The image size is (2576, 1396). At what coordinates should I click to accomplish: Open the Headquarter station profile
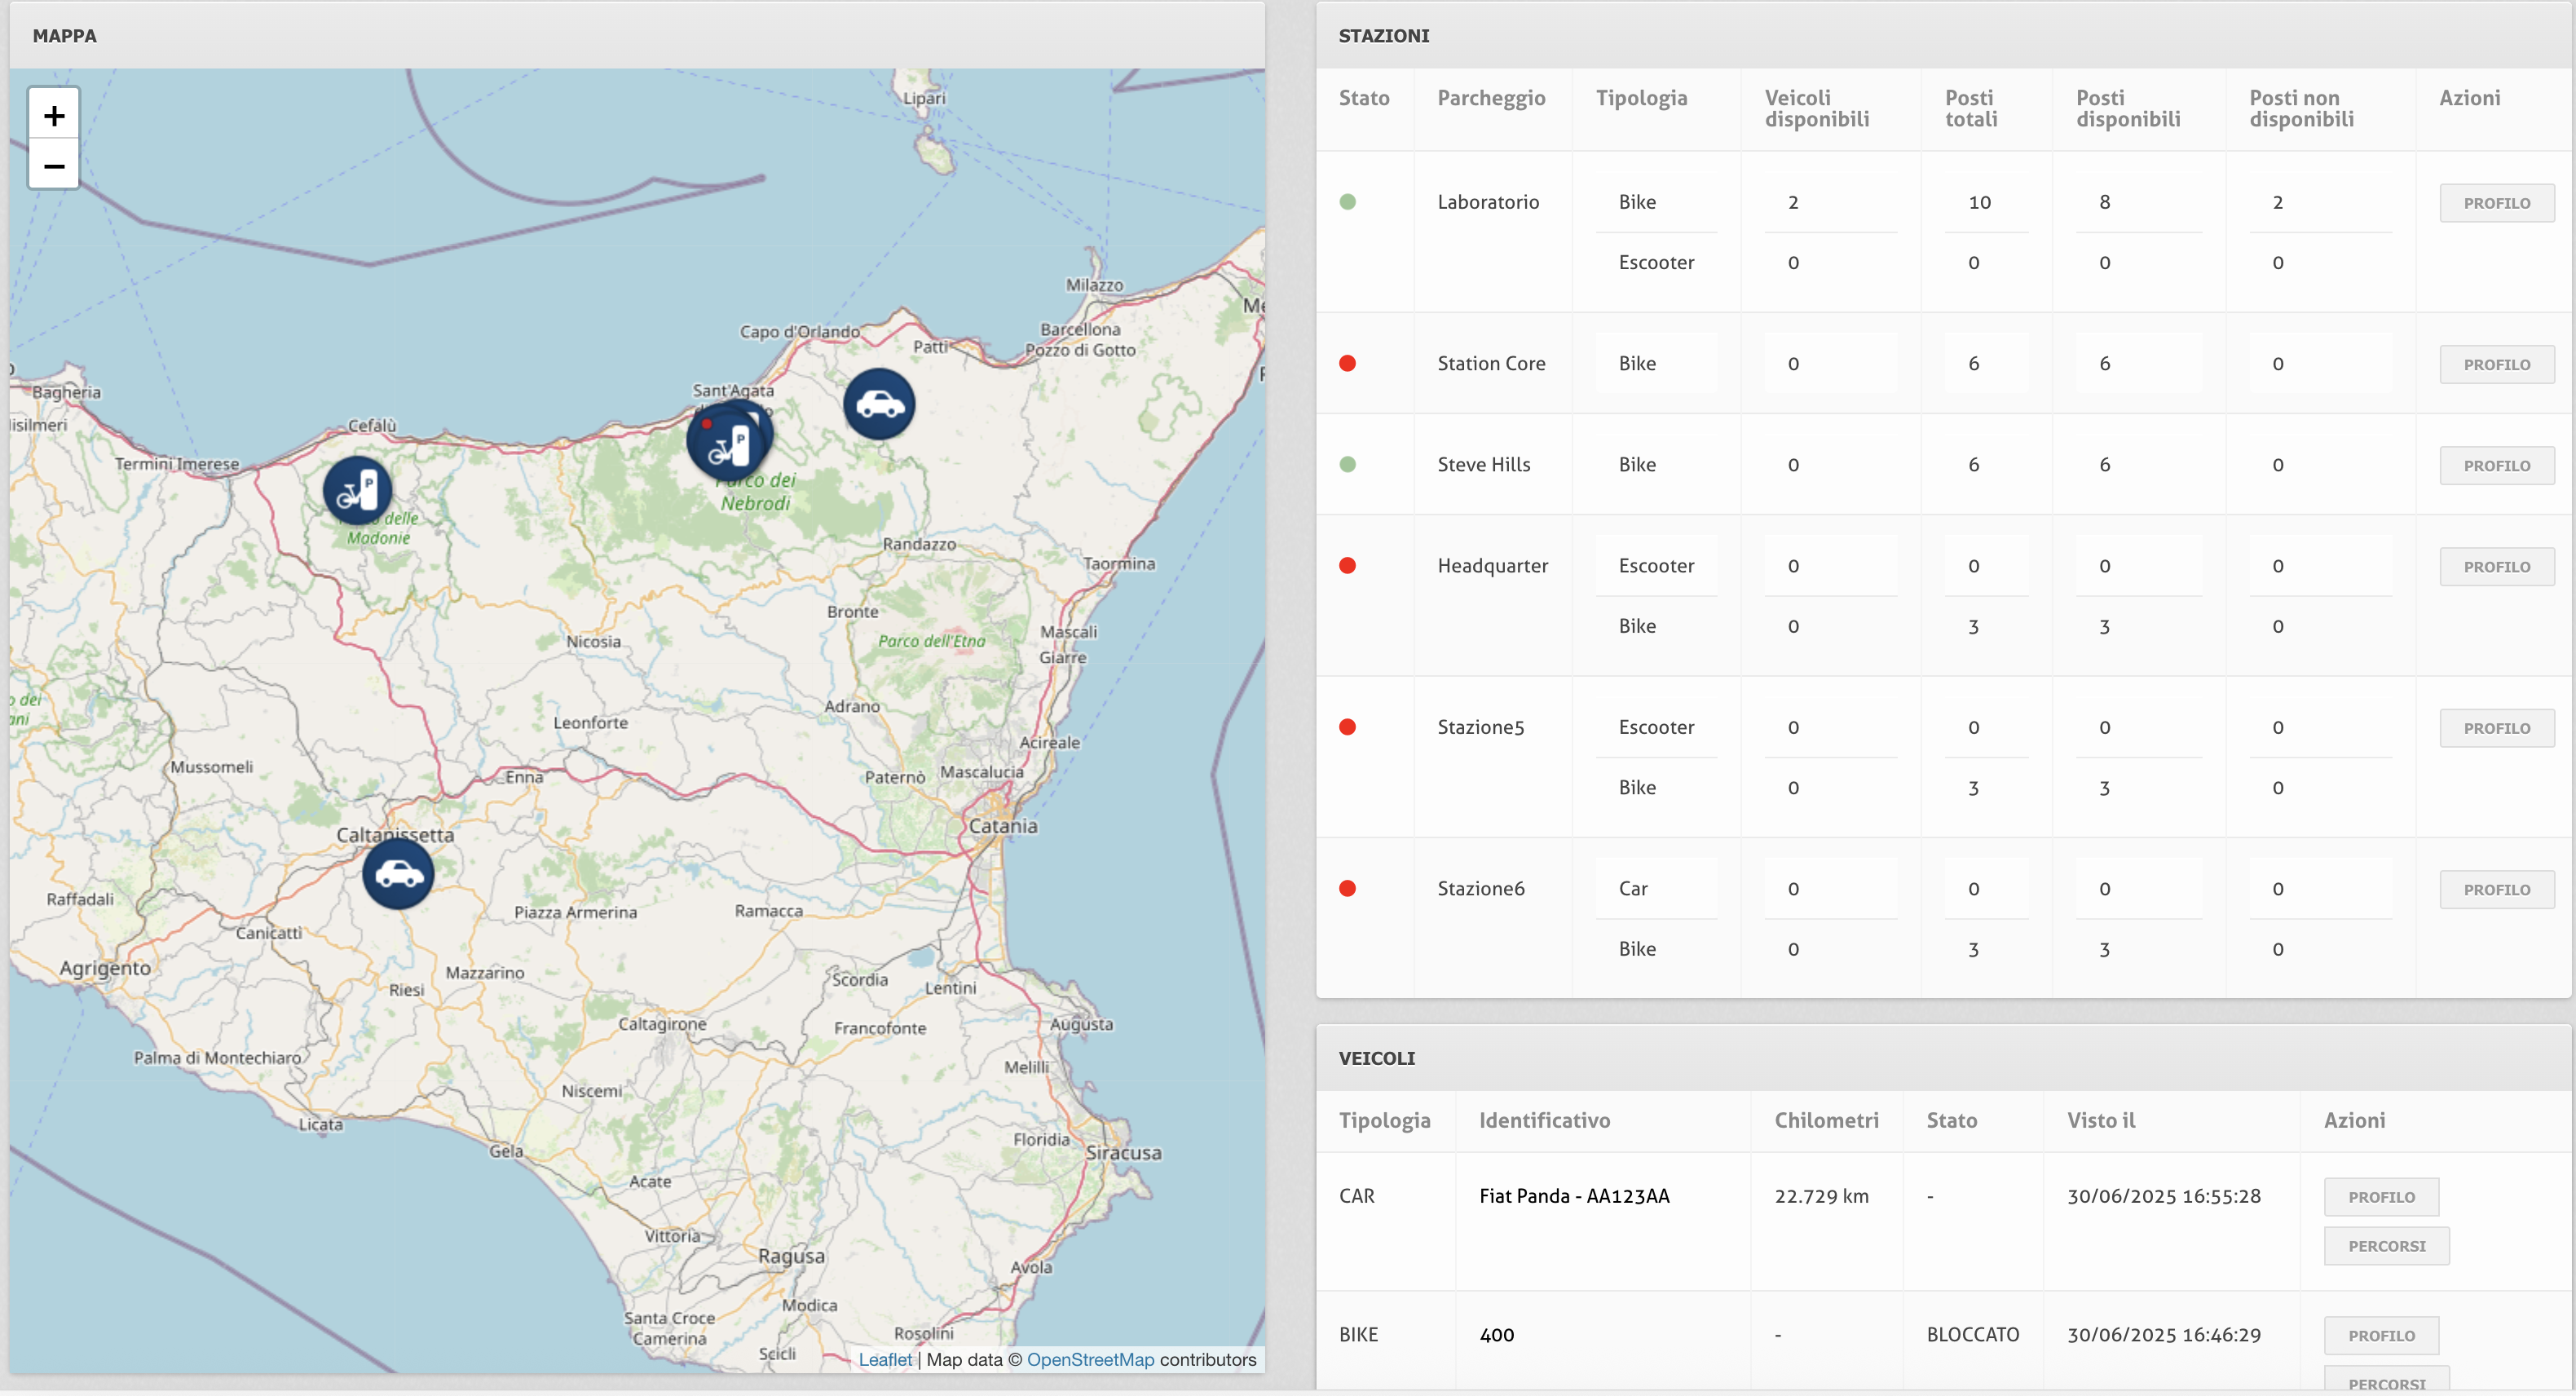(x=2496, y=566)
